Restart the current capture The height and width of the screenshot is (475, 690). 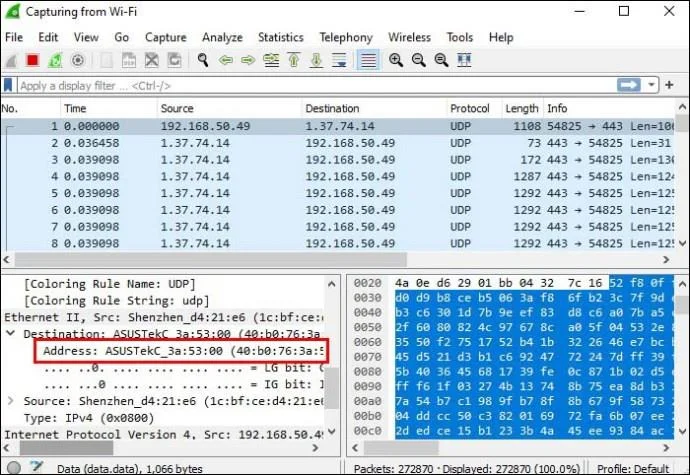(55, 60)
